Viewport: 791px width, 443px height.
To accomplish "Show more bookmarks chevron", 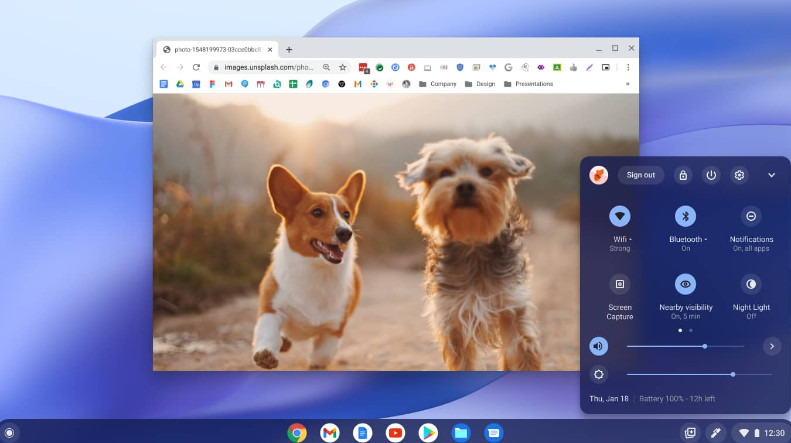I will (x=628, y=84).
